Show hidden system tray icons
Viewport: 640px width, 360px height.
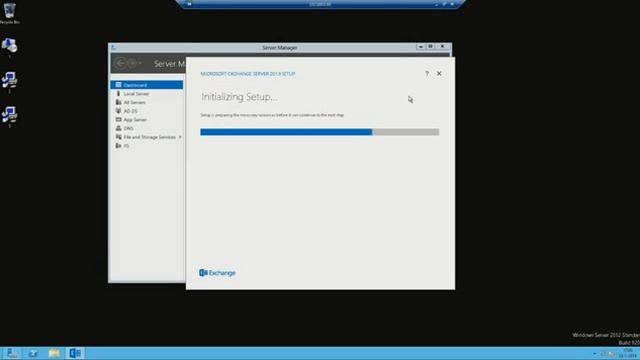[594, 353]
